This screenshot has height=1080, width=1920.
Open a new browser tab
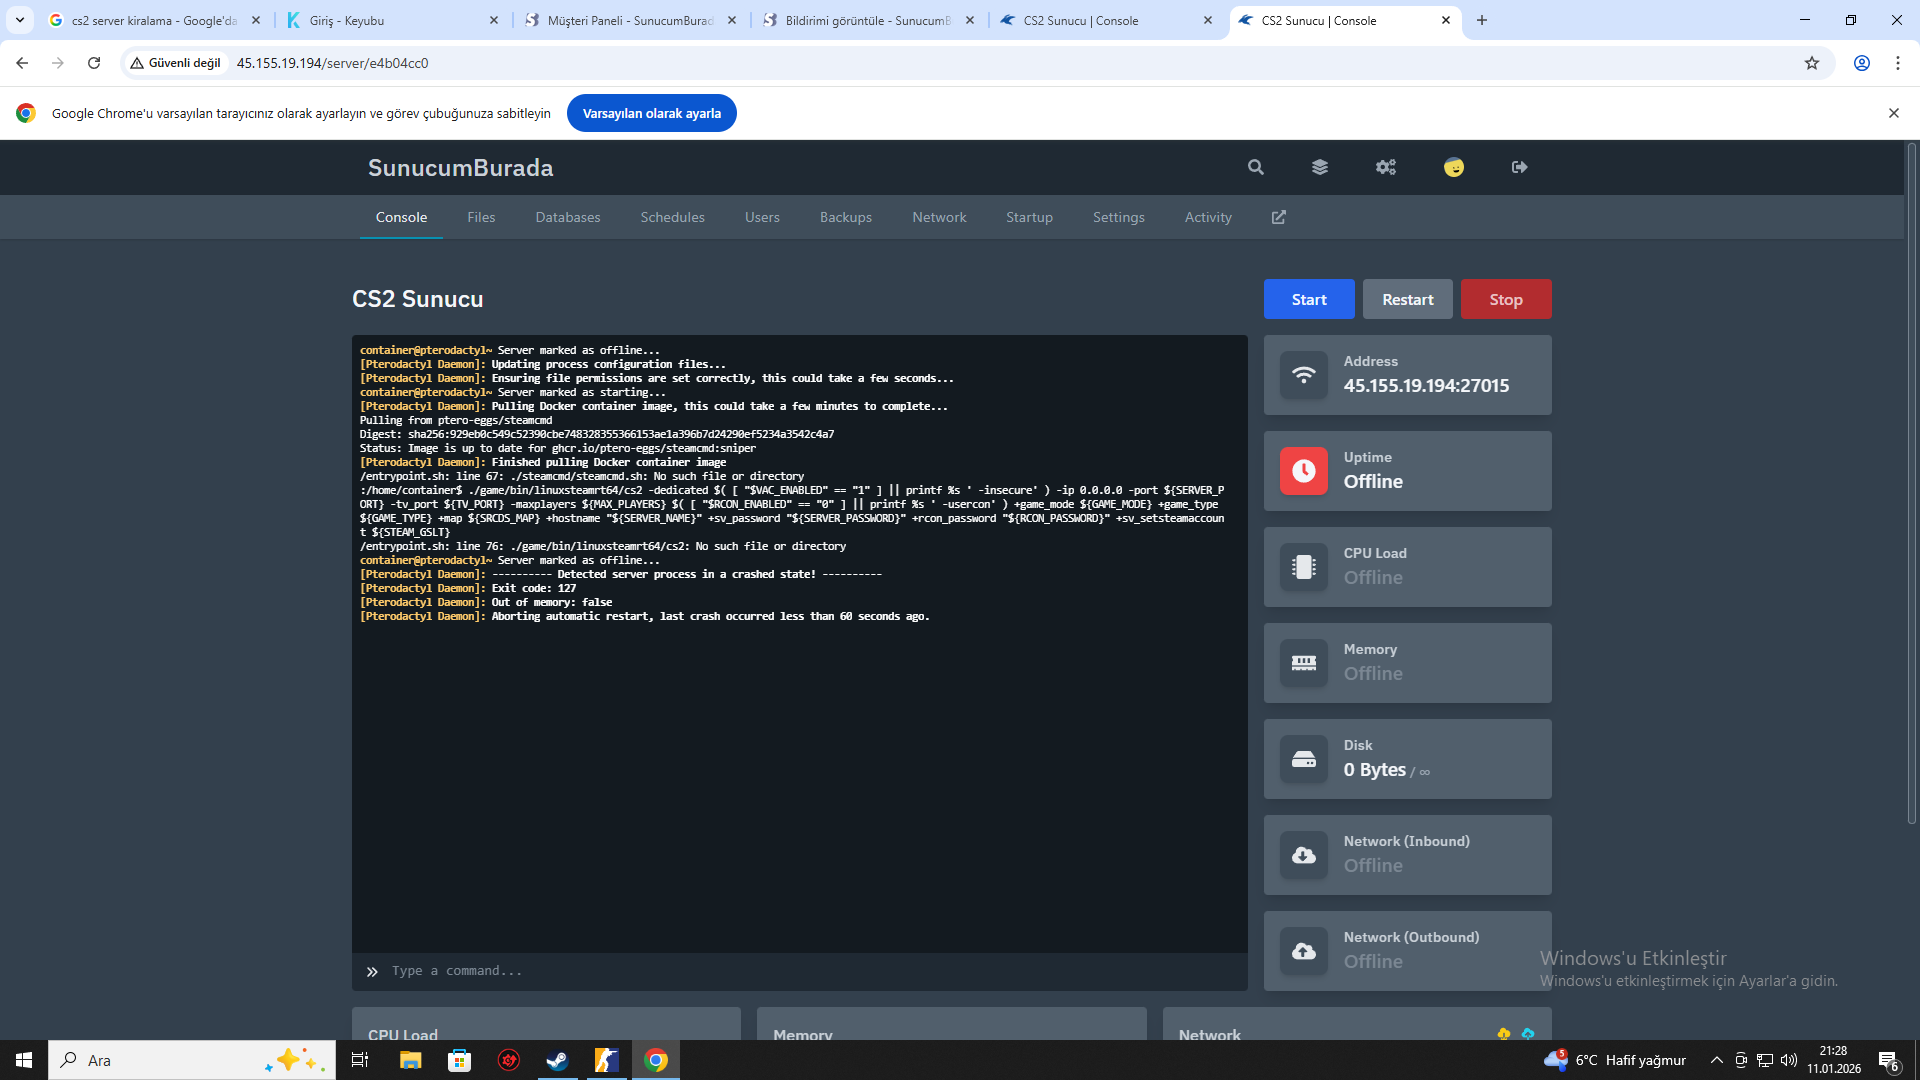1482,20
